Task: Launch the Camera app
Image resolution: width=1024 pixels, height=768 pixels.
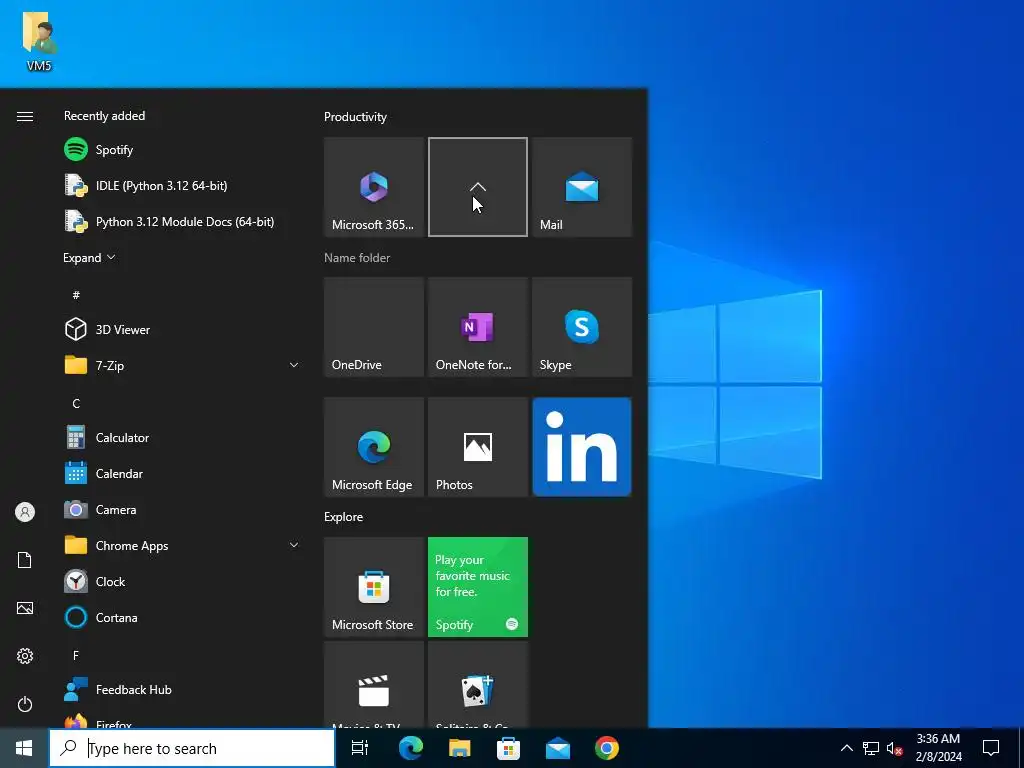Action: tap(181, 509)
